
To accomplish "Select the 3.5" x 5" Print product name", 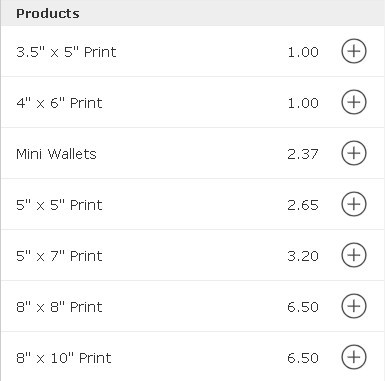I will click(66, 52).
